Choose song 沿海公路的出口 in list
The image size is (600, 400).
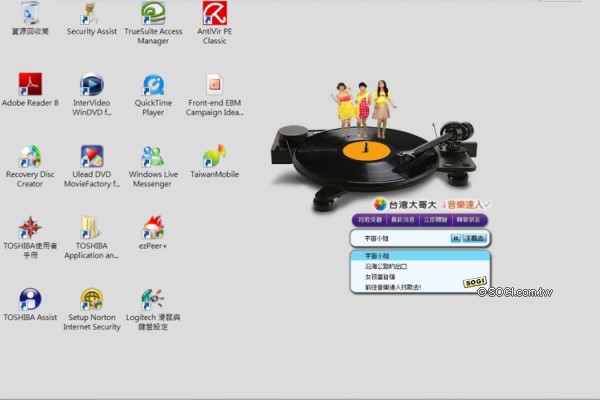[386, 266]
